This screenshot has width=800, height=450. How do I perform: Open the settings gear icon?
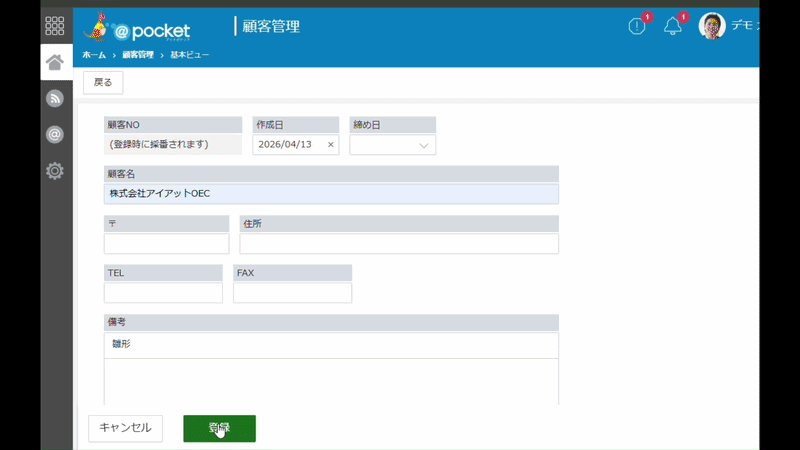[x=55, y=171]
